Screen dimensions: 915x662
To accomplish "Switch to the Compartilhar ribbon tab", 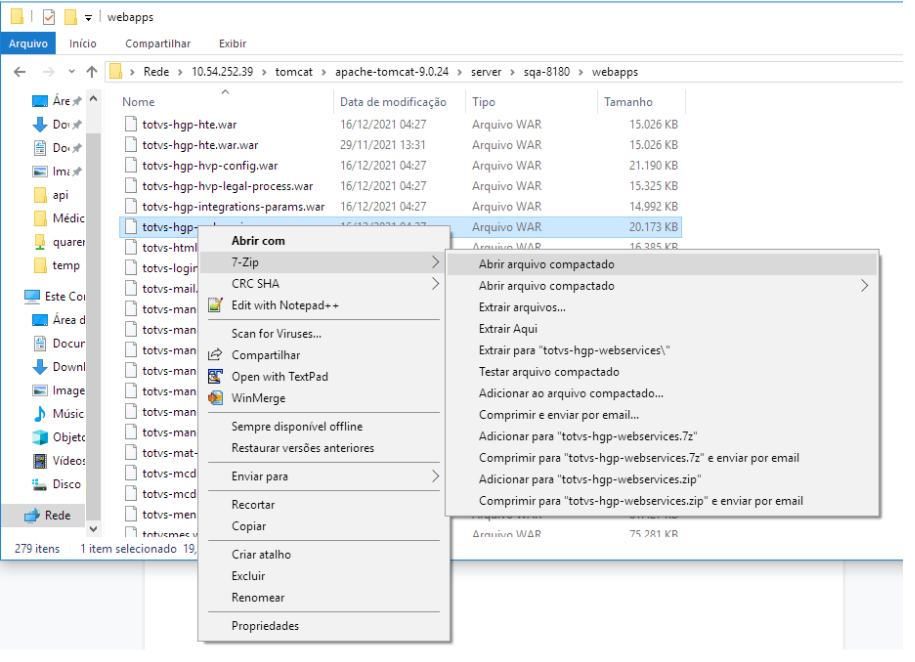I will point(158,44).
